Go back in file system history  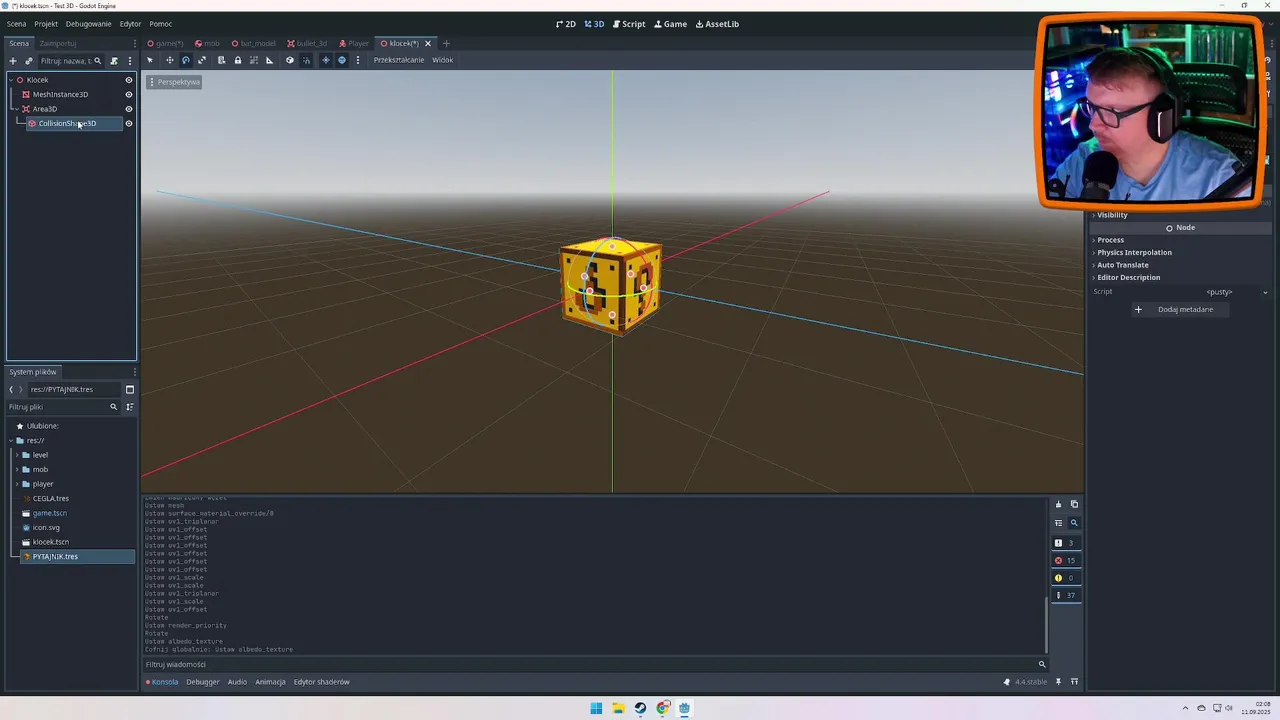(x=11, y=389)
